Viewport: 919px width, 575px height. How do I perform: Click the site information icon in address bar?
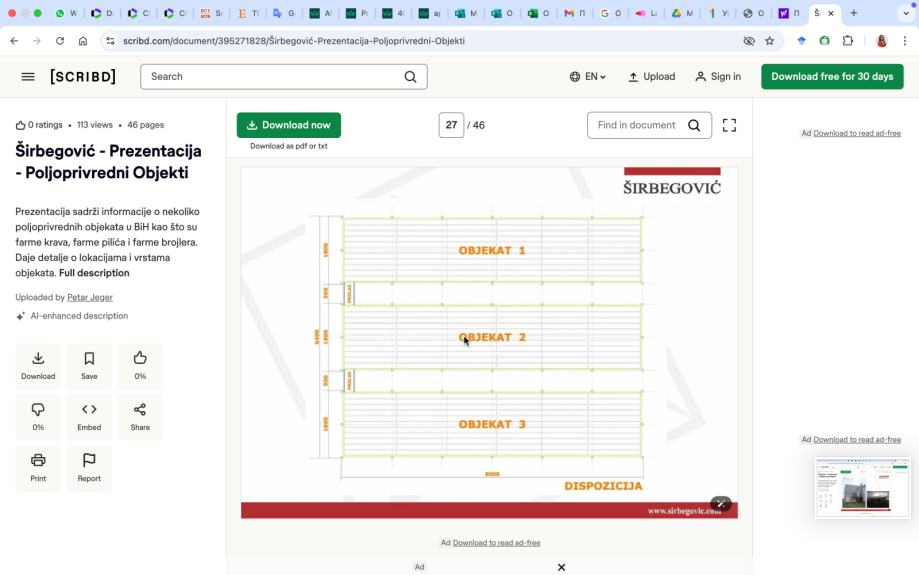(x=110, y=41)
